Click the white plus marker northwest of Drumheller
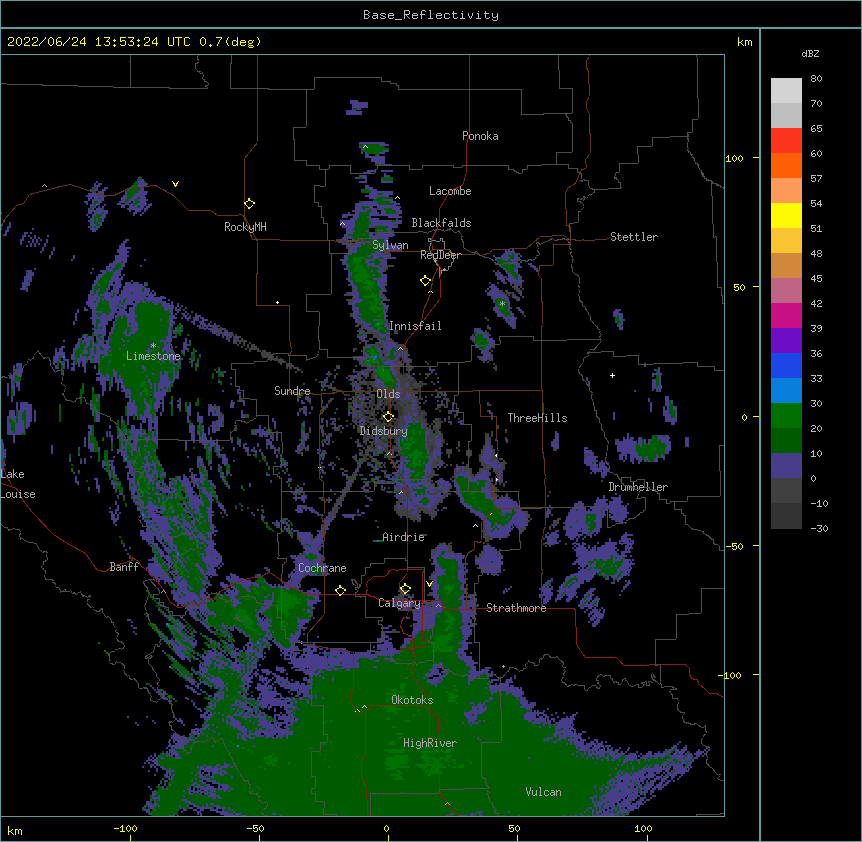 tap(612, 375)
